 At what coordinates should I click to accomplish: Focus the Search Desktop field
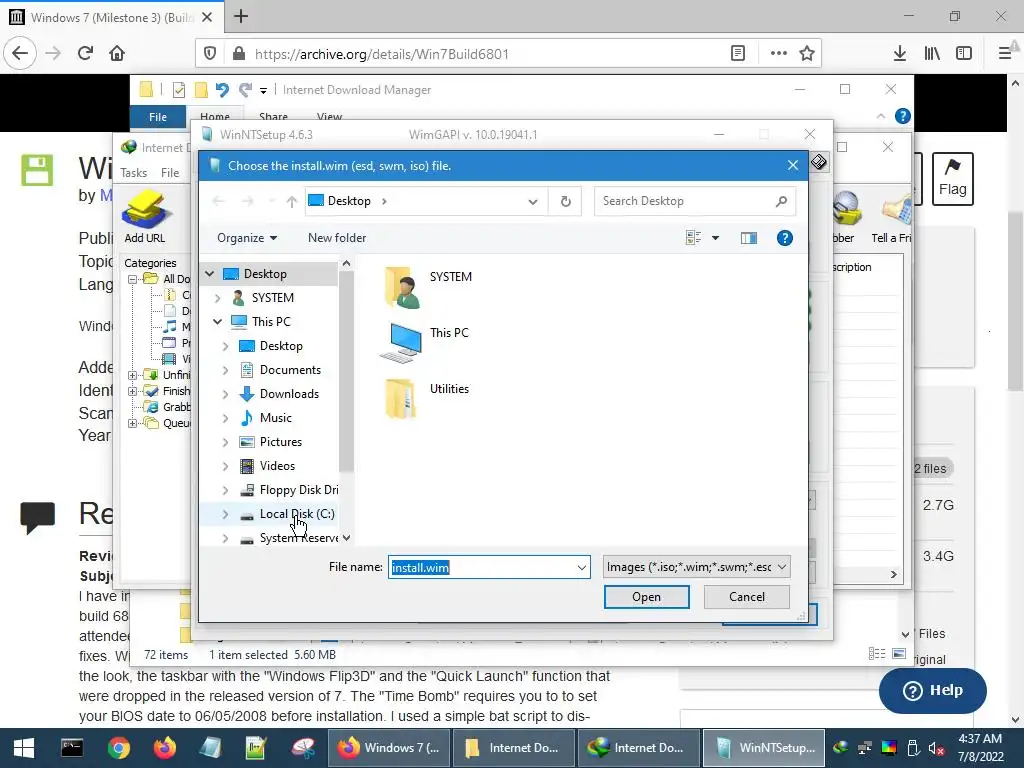pyautogui.click(x=695, y=201)
